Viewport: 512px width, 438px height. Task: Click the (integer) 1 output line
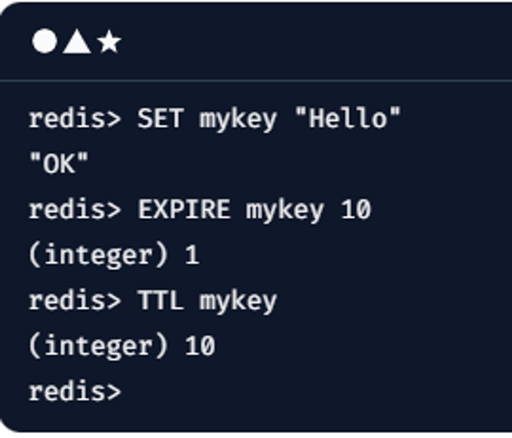pos(114,255)
